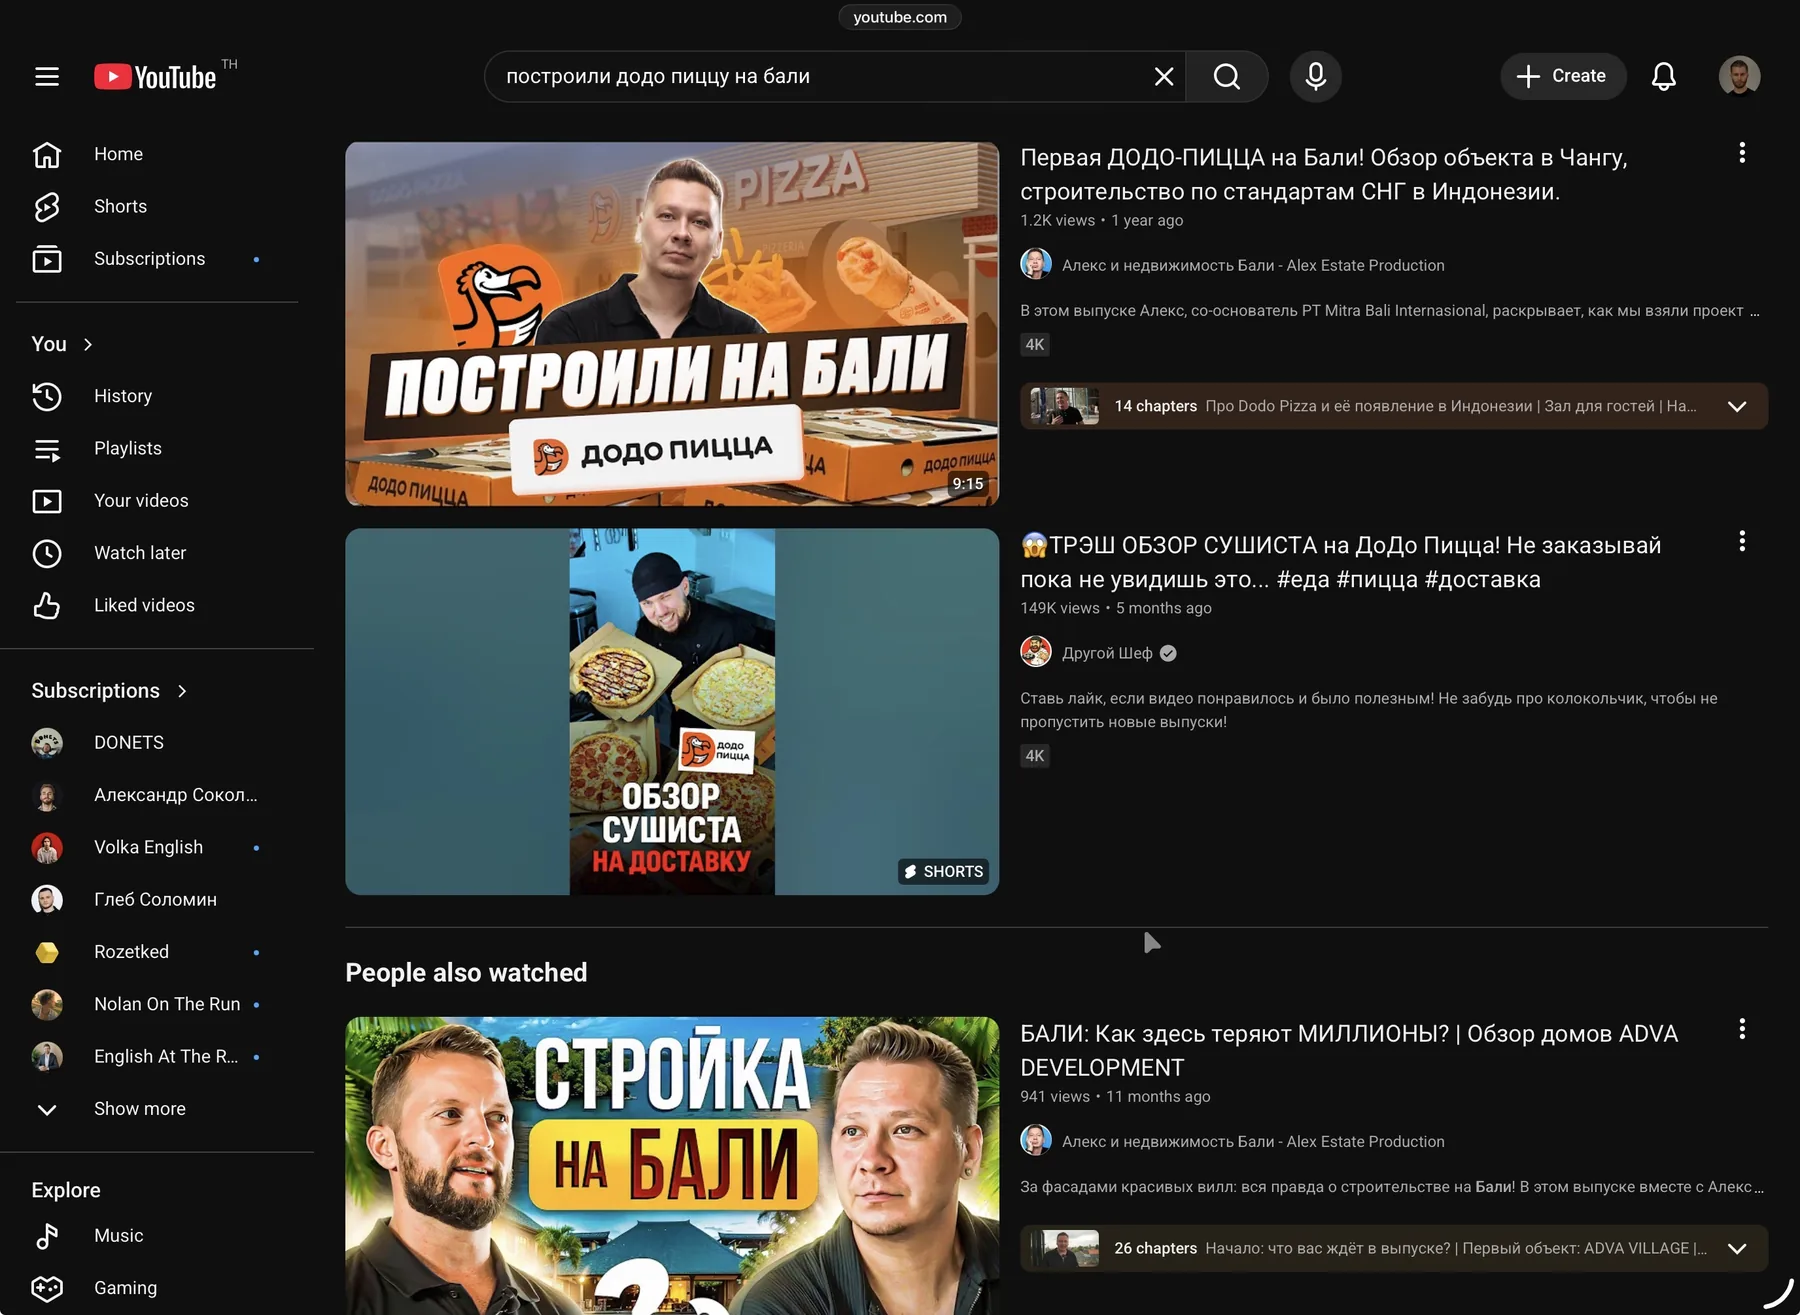Viewport: 1800px width, 1315px height.
Task: Open the account avatar menu
Action: [x=1739, y=76]
